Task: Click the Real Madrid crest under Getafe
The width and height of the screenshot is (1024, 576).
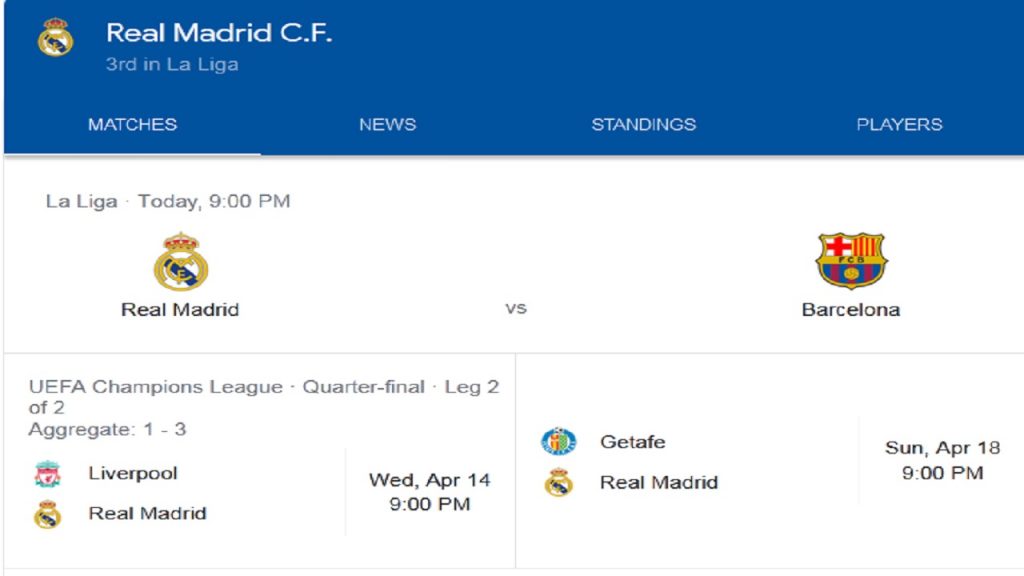Action: [x=559, y=483]
